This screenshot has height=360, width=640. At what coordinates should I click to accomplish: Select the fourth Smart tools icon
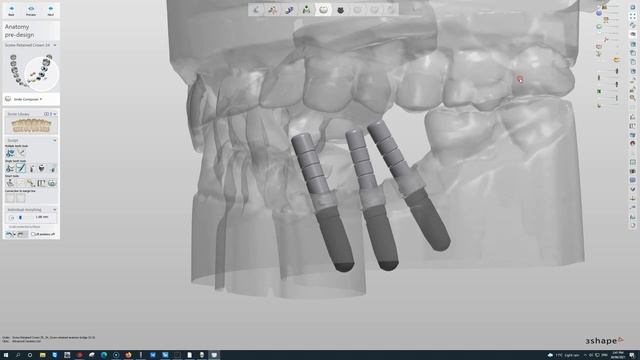(42, 183)
